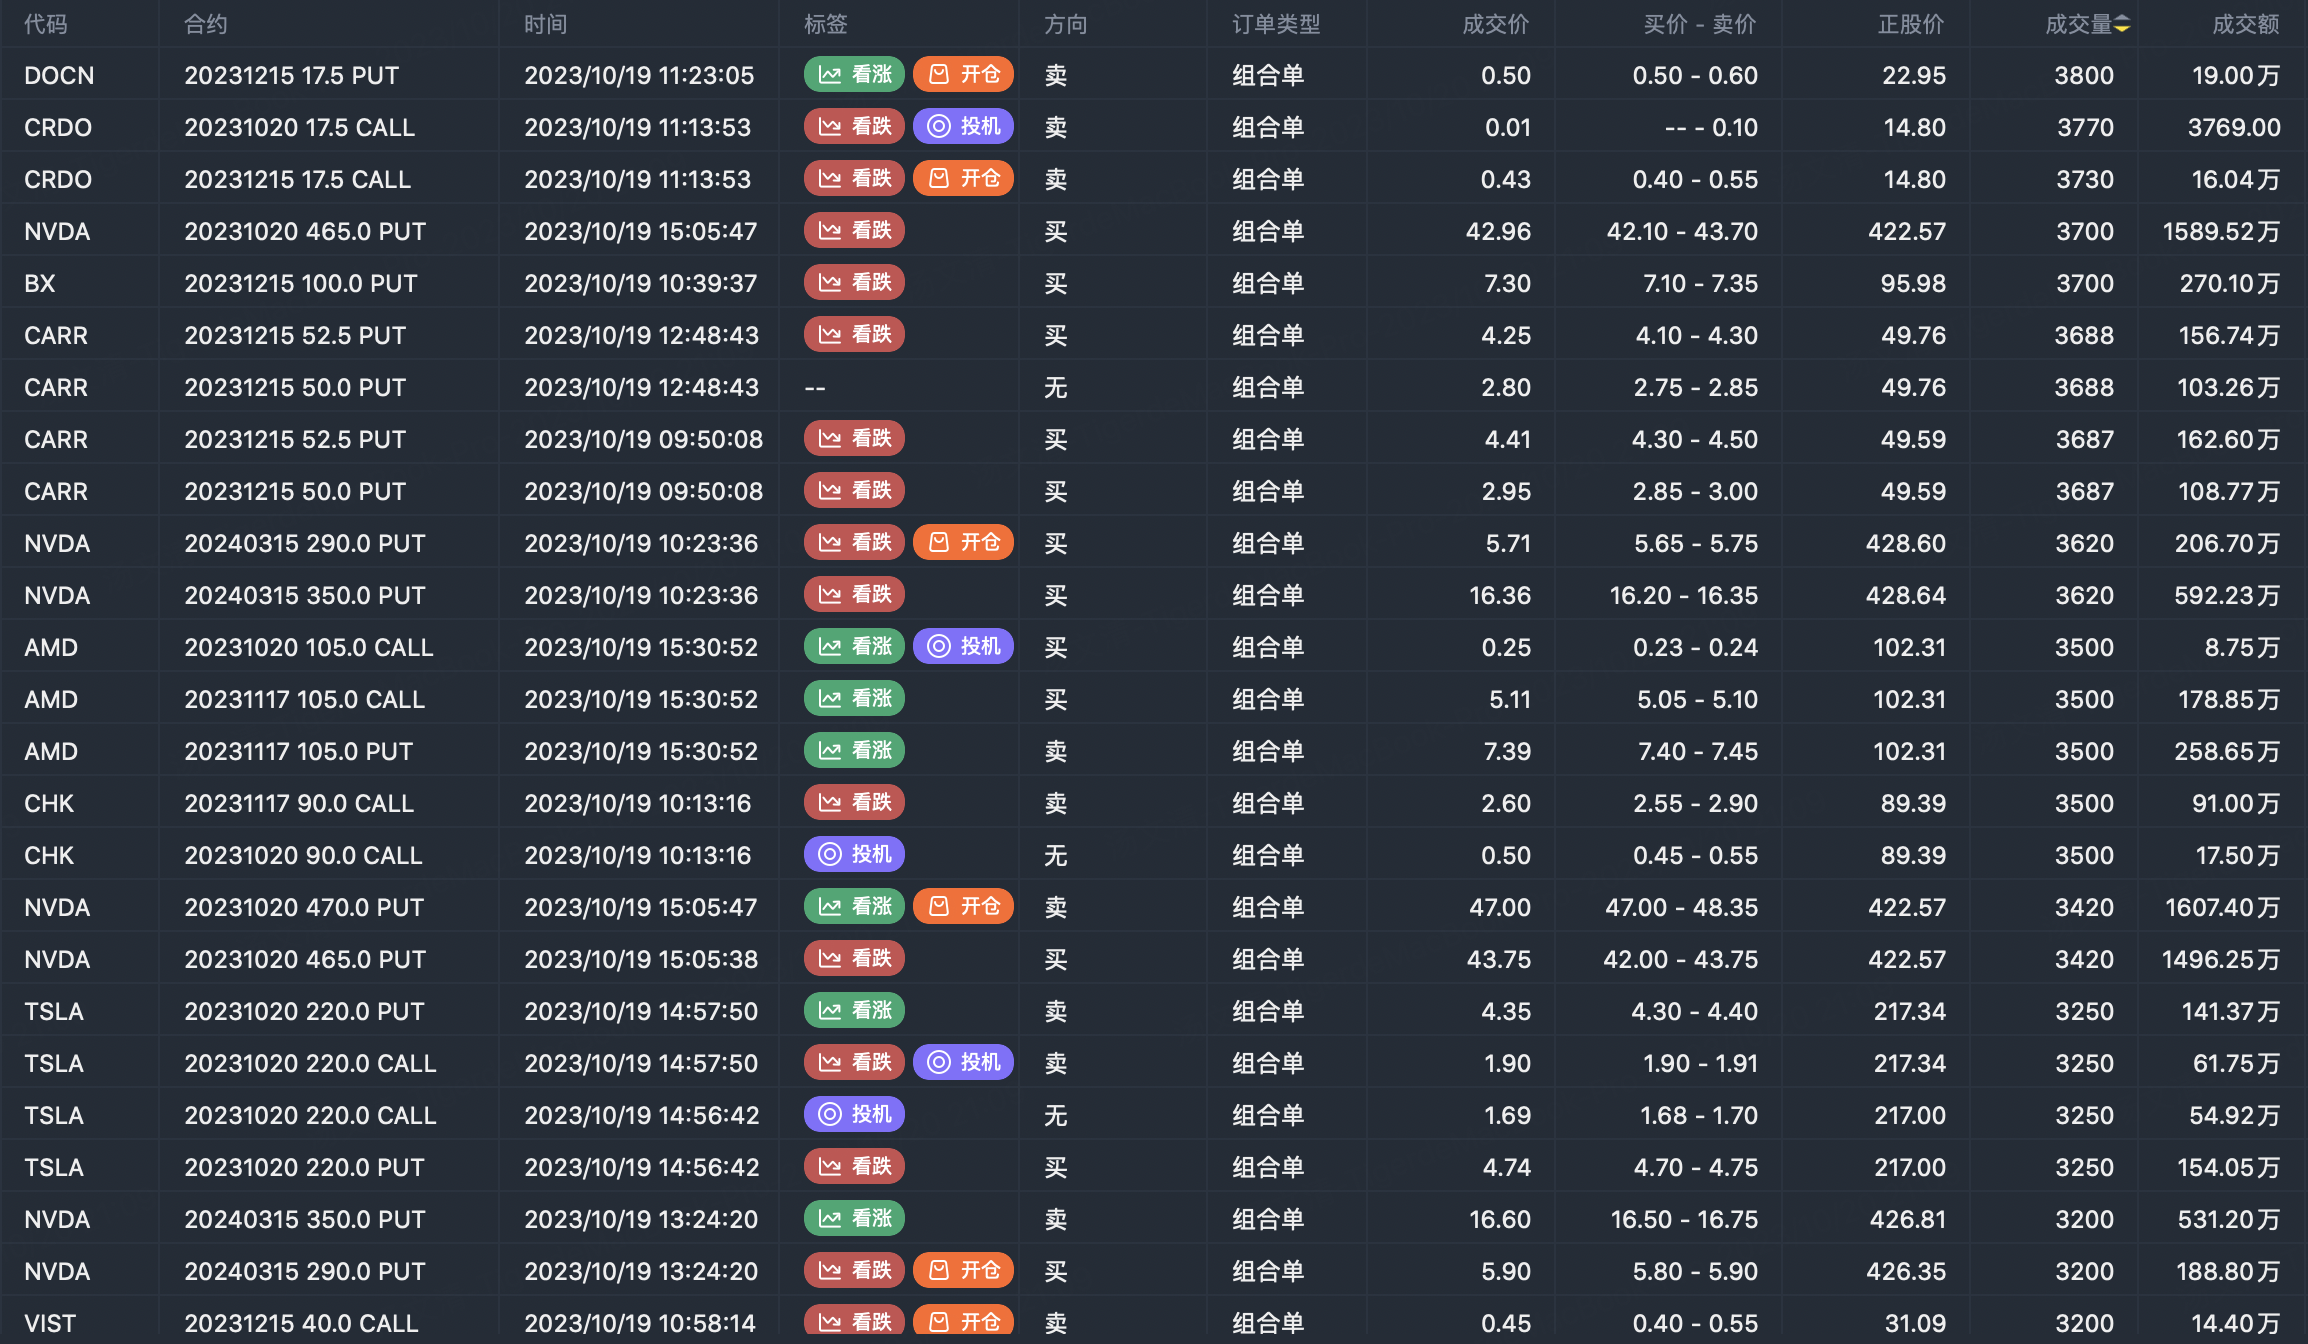The image size is (2308, 1344).
Task: Click the 看跌 tag on CARR 09:50:08 50.0 PUT
Action: coord(854,490)
